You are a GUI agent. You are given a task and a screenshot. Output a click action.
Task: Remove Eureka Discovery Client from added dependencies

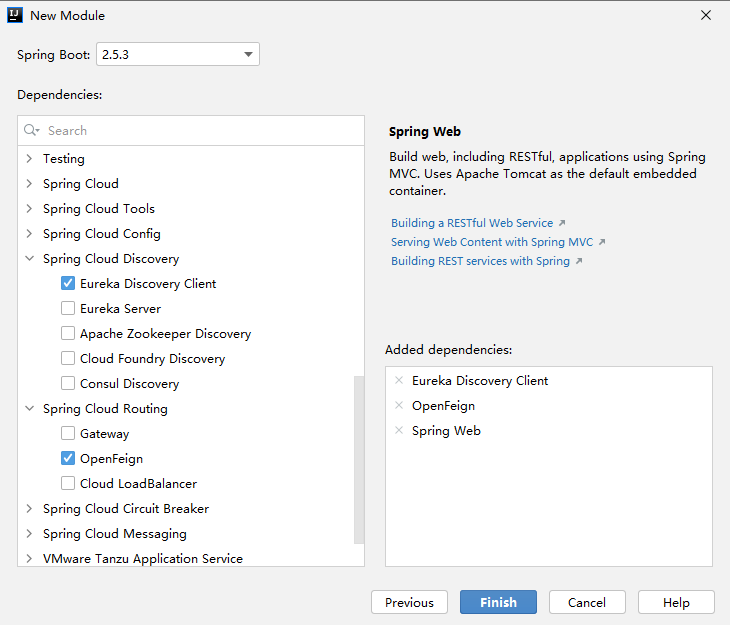(399, 380)
